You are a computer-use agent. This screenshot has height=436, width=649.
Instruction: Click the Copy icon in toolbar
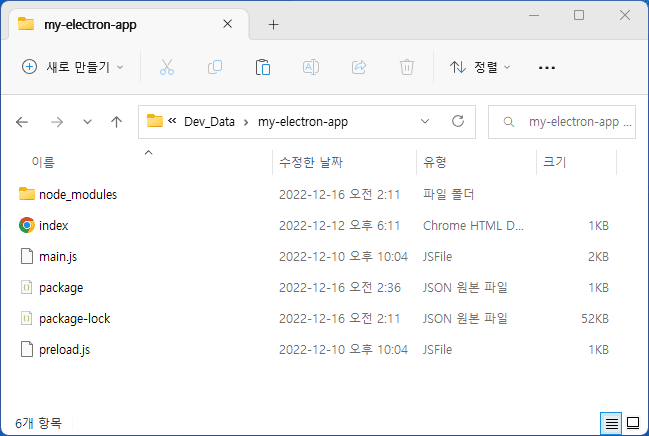coord(215,67)
